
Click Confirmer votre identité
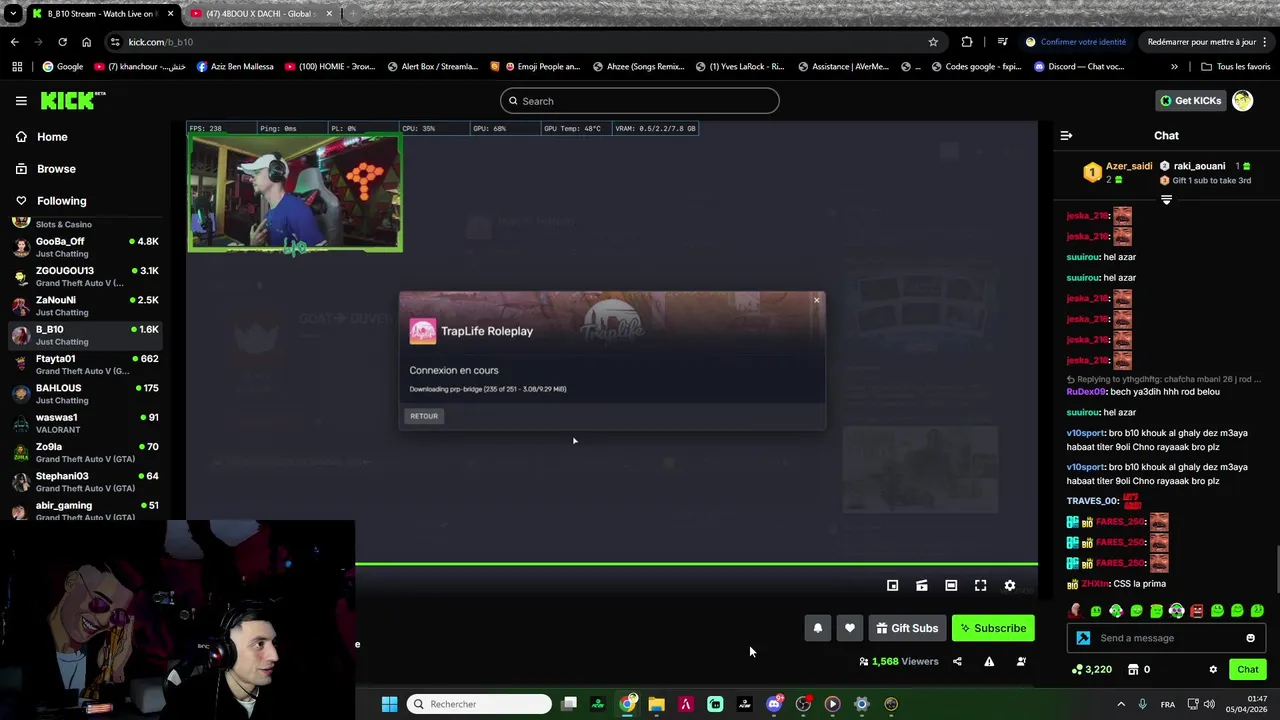coord(1076,42)
